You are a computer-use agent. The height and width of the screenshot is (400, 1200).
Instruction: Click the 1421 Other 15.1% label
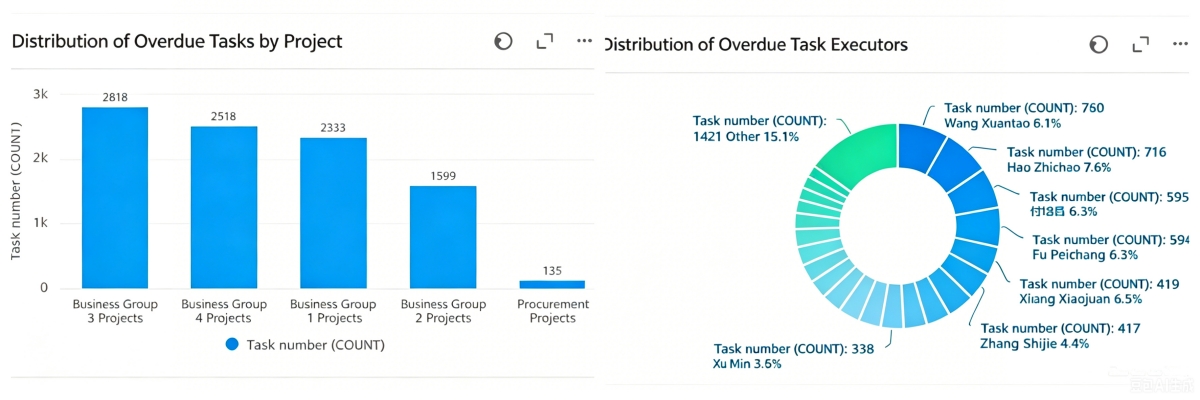pyautogui.click(x=746, y=136)
